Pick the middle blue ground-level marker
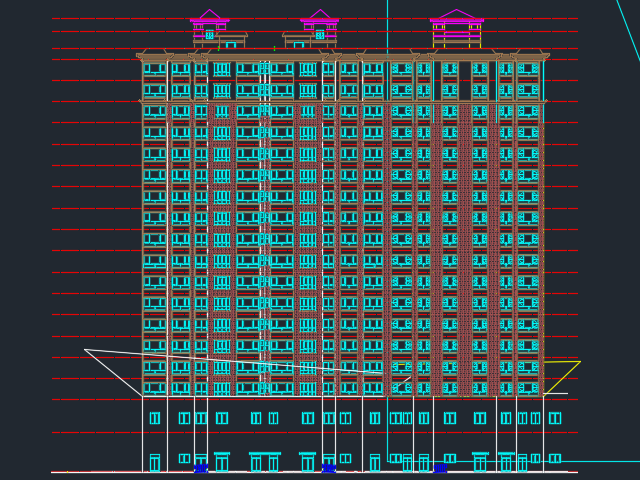The height and width of the screenshot is (480, 640). tap(328, 467)
